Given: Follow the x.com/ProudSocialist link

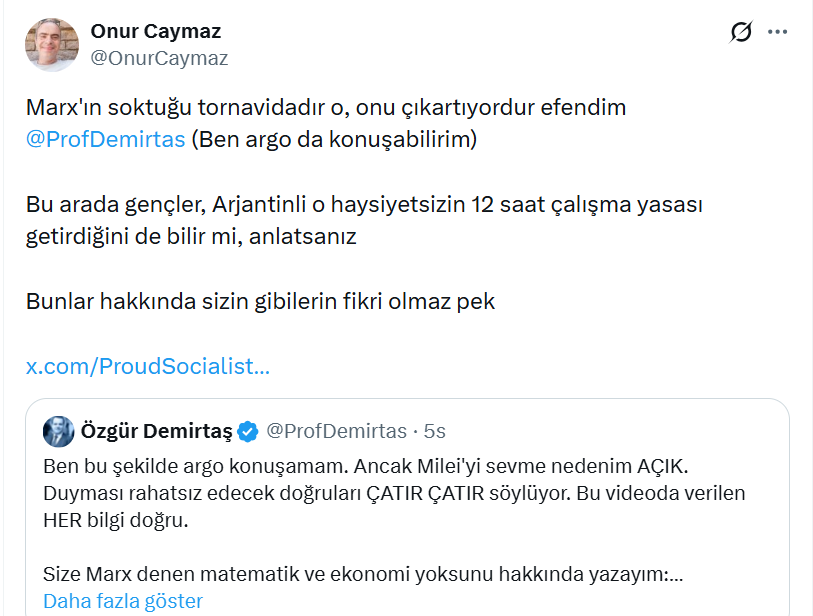Looking at the screenshot, I should 148,366.
